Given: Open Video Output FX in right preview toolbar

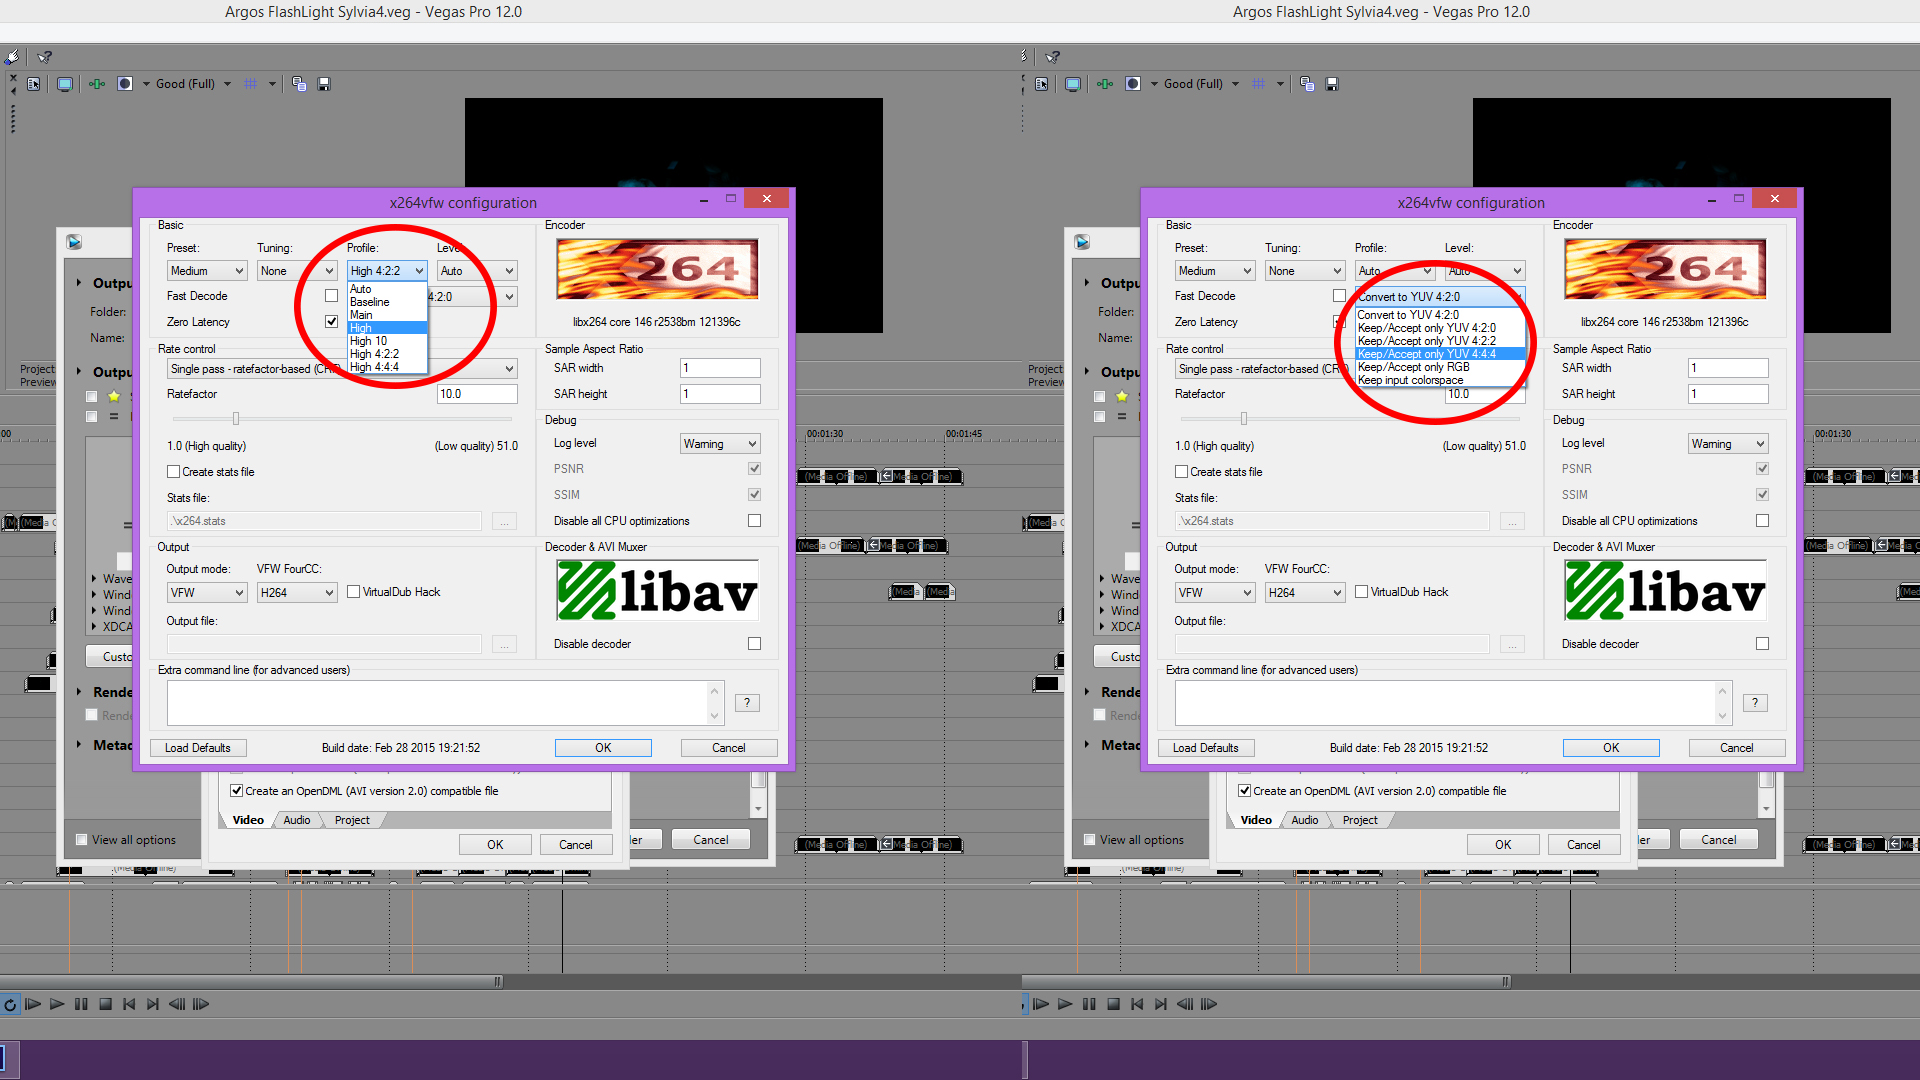Looking at the screenshot, I should pos(1105,84).
